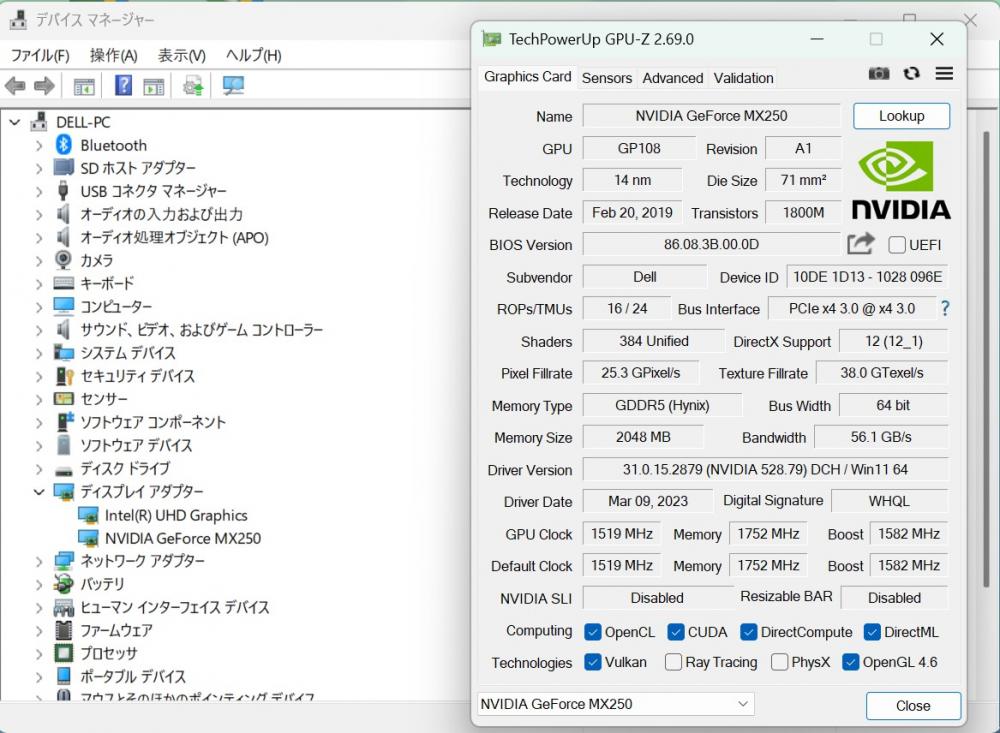Screen dimensions: 1000x733
Task: Uncheck the CUDA checkbox
Action: tap(676, 632)
